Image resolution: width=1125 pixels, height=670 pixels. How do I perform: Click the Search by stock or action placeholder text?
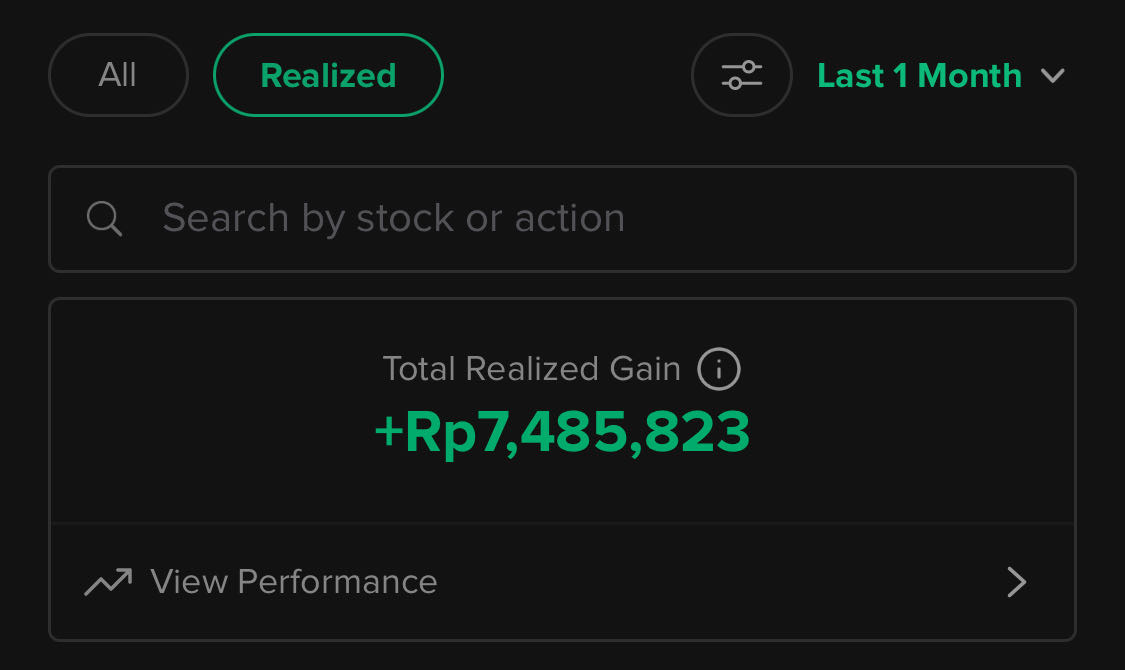coord(393,218)
